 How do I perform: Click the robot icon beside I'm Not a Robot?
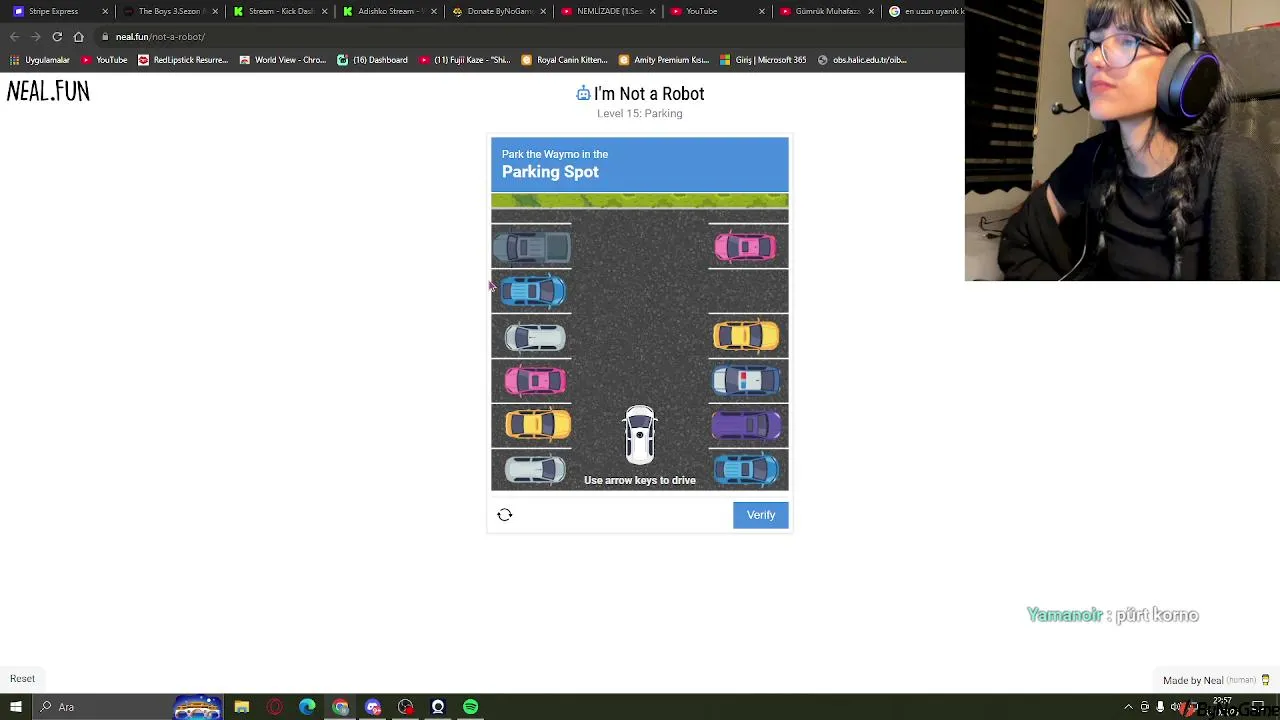tap(583, 93)
